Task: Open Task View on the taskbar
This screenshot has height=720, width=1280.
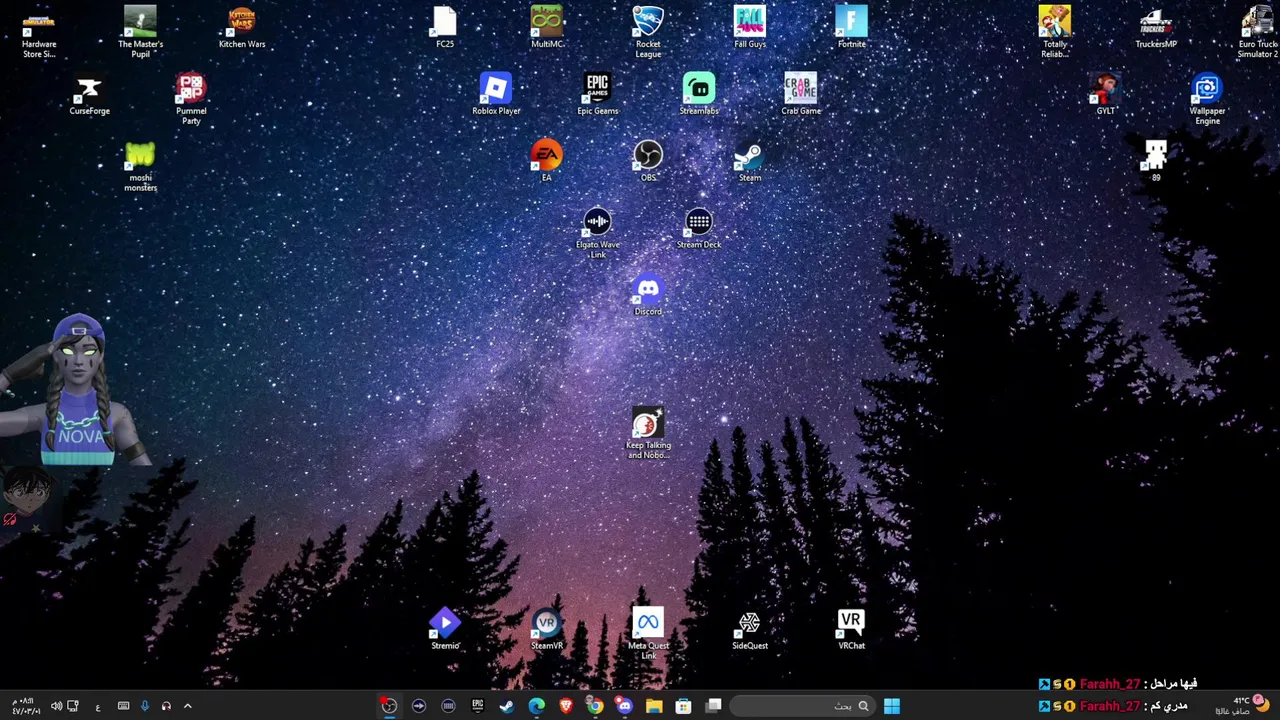Action: (x=713, y=706)
